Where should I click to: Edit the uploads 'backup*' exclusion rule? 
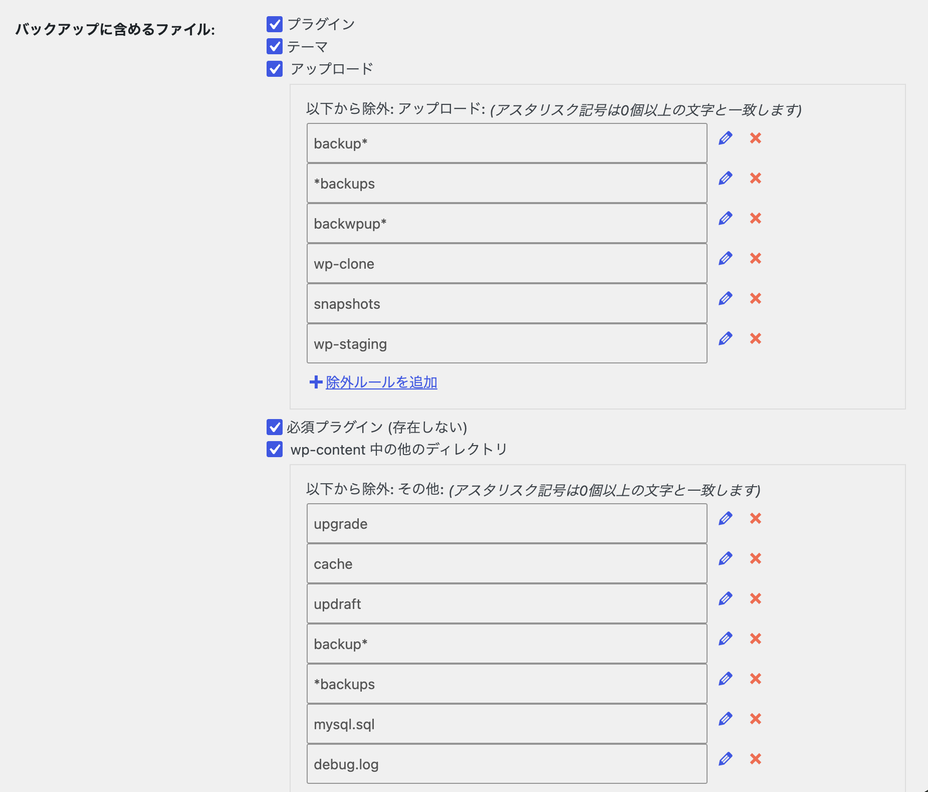725,138
